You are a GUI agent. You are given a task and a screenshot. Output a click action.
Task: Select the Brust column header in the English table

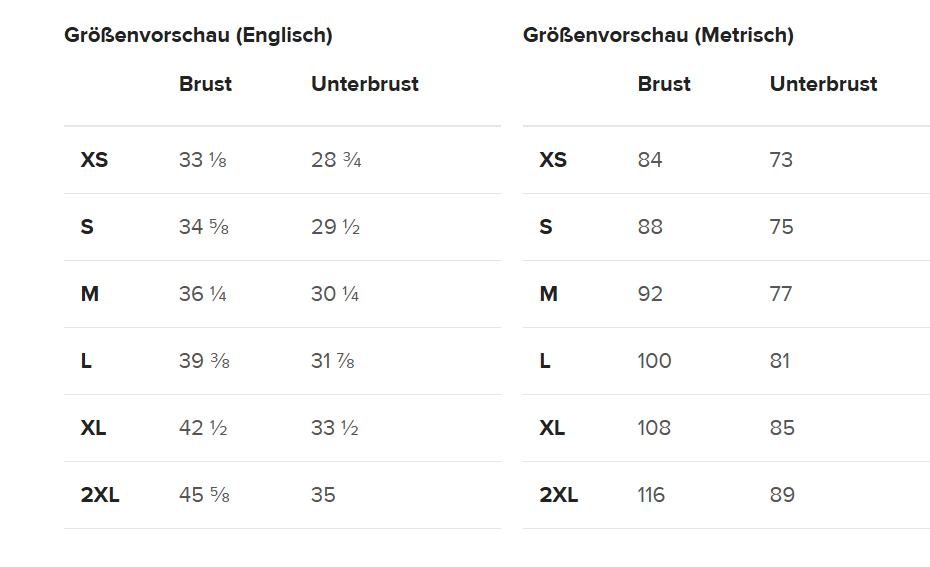(205, 84)
